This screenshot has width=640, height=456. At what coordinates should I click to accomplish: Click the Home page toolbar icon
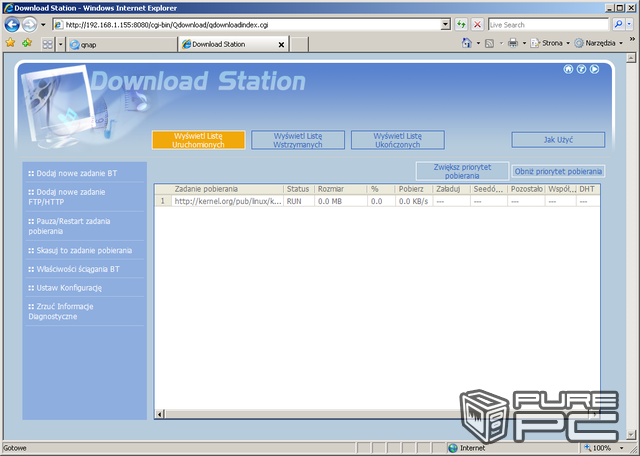coord(467,43)
